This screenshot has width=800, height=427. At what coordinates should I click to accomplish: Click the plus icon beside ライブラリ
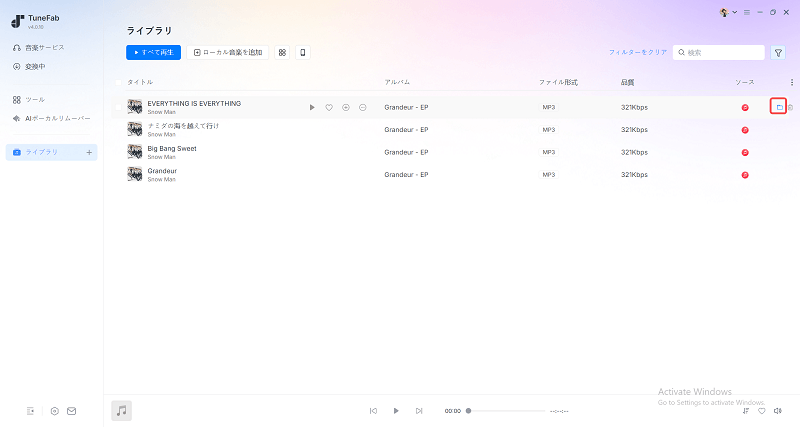coord(89,152)
